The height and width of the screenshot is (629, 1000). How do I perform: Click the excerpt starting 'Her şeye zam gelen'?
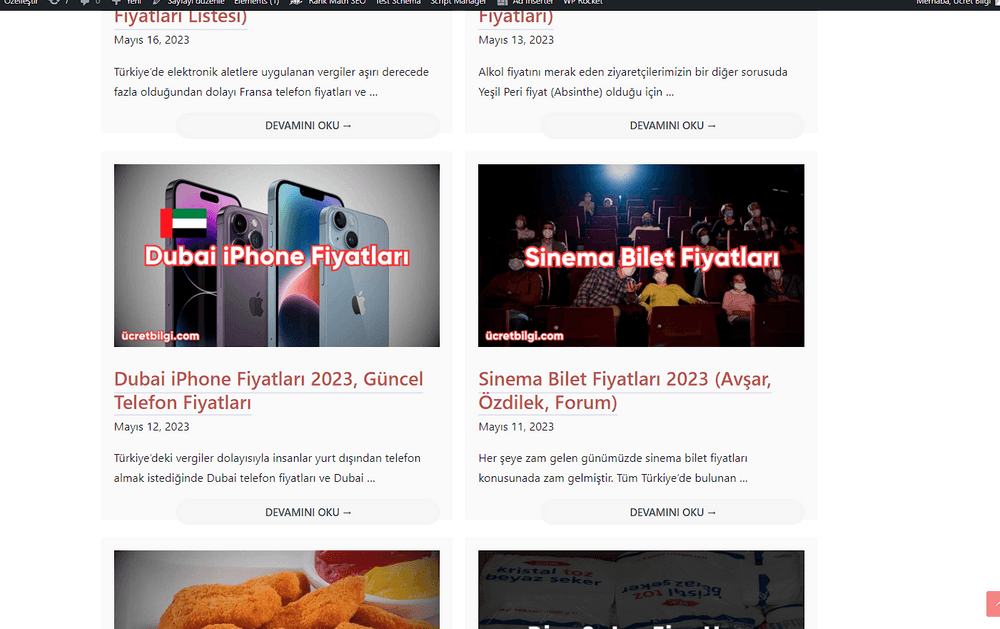click(613, 468)
